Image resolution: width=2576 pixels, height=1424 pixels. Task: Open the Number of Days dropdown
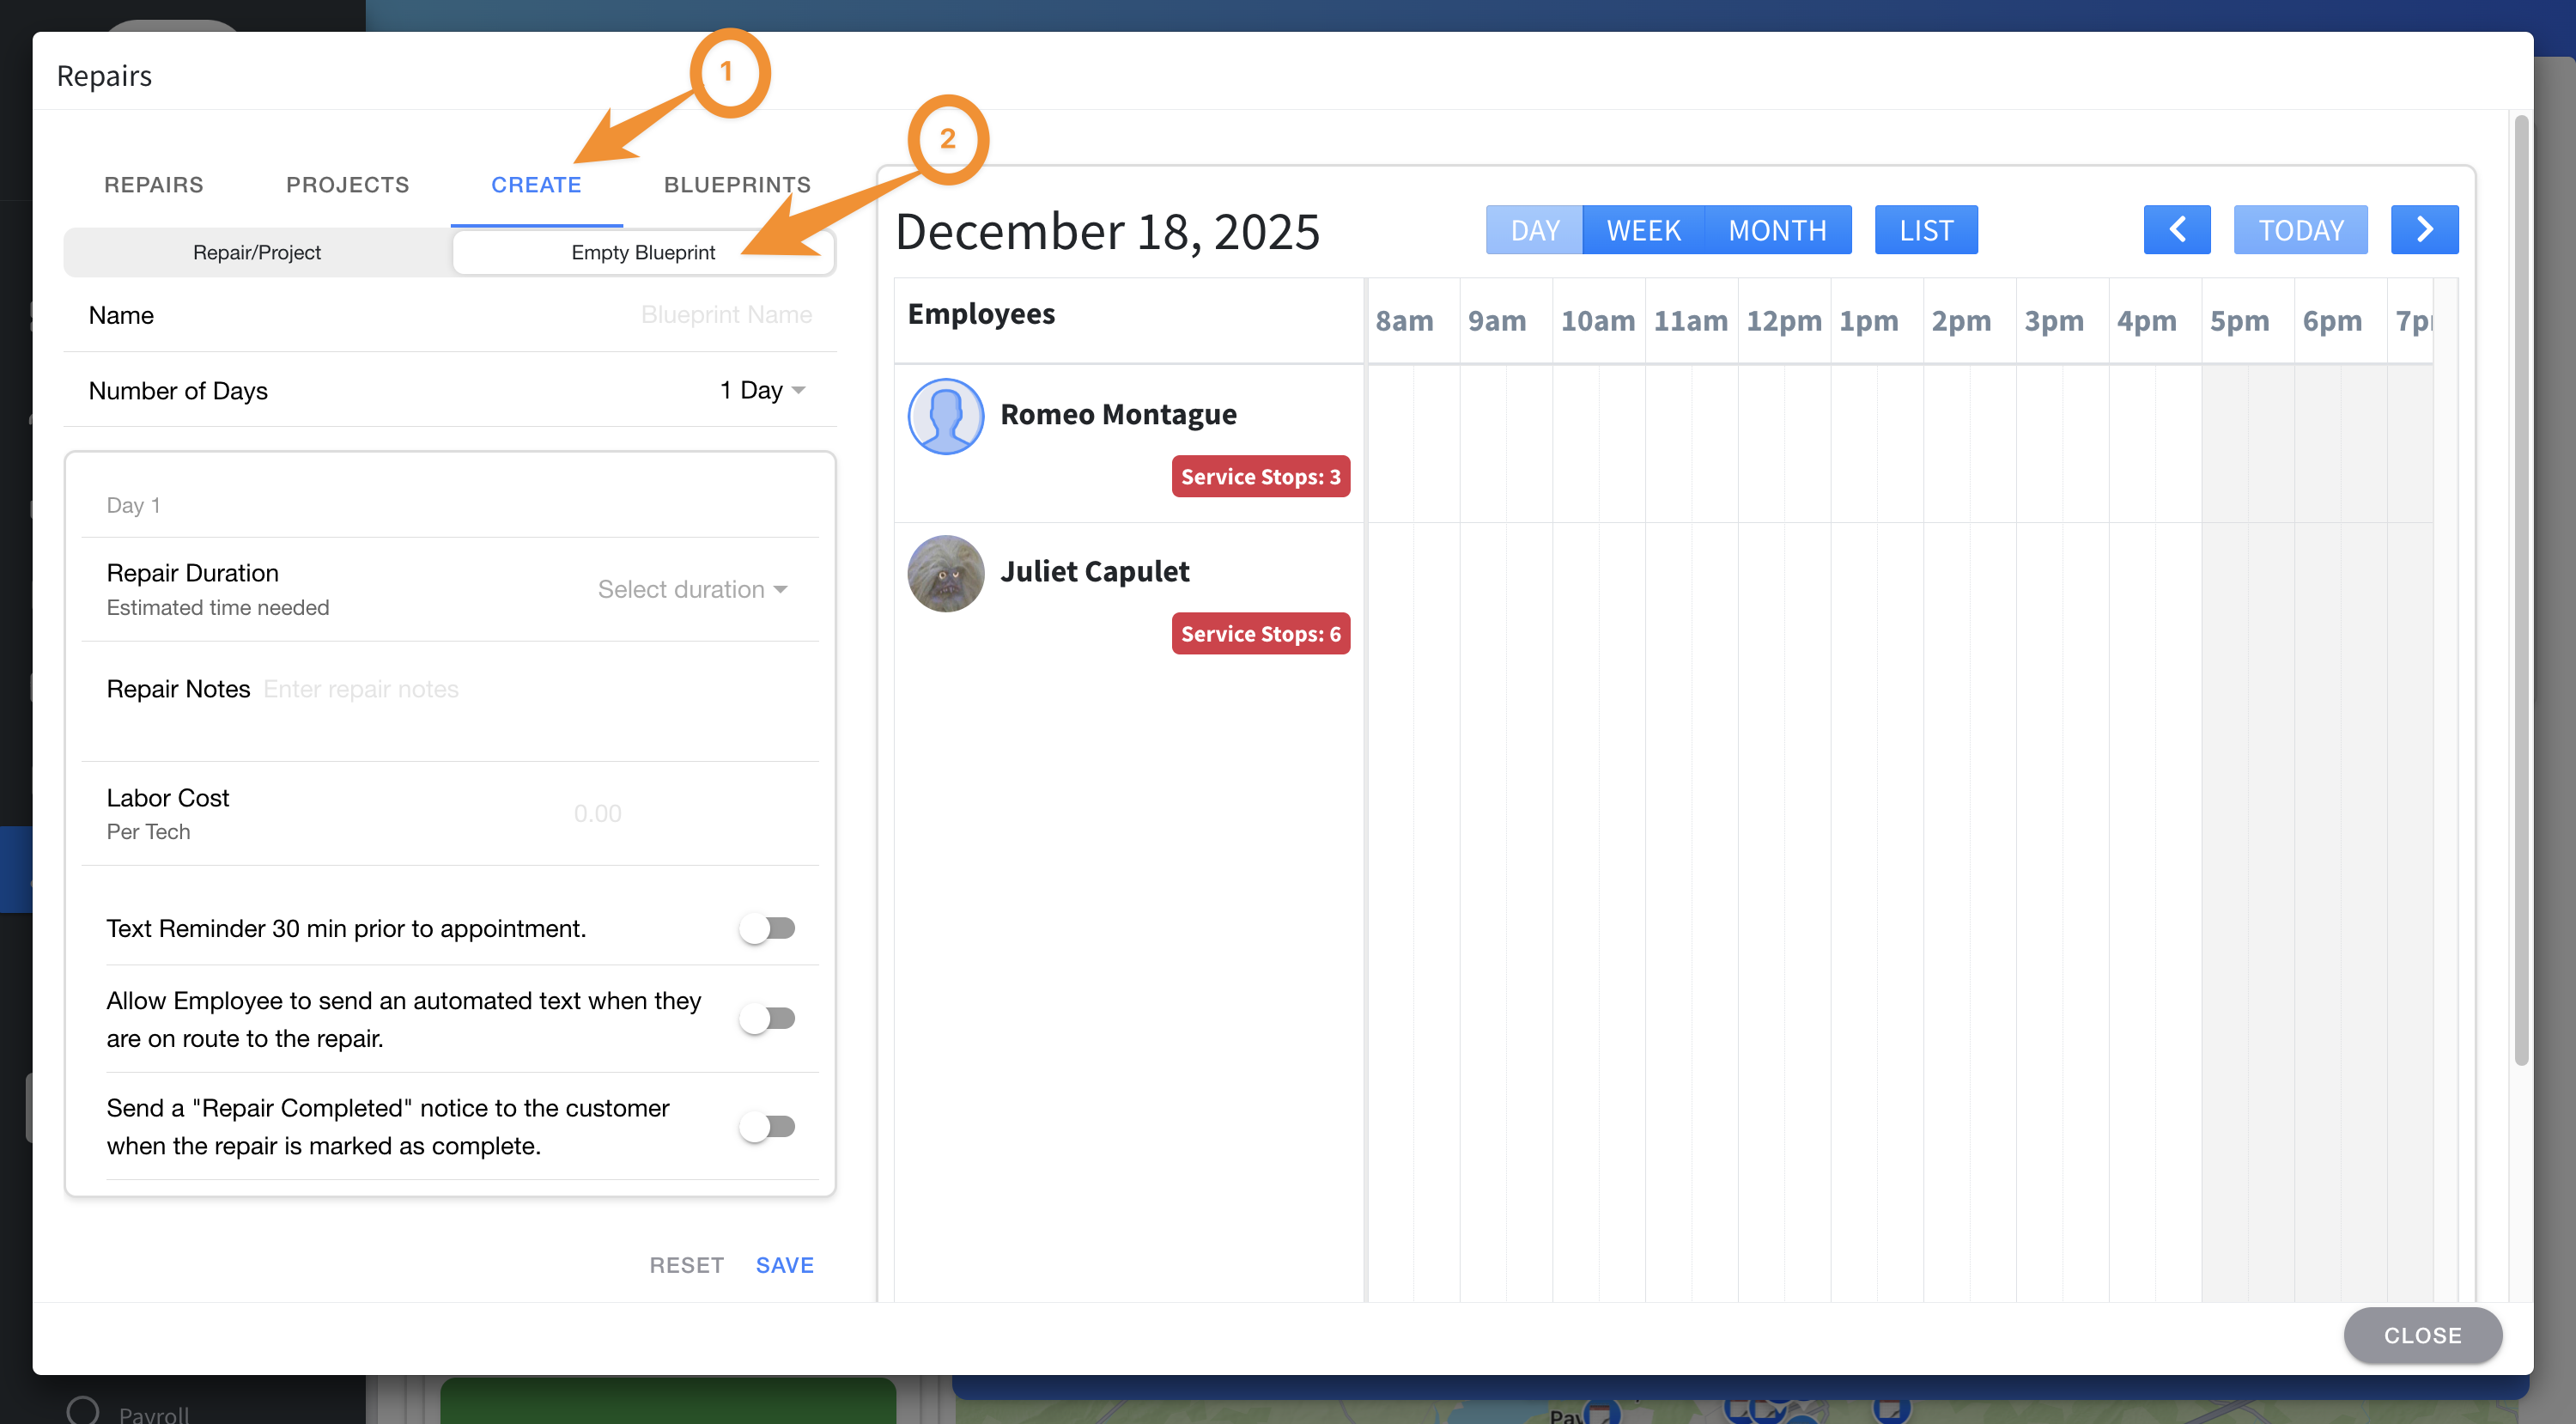click(762, 390)
